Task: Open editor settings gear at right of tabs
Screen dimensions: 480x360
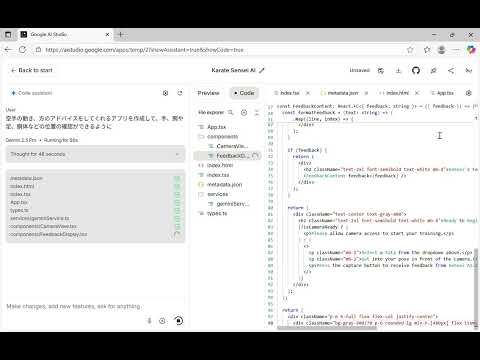Action: (469, 93)
